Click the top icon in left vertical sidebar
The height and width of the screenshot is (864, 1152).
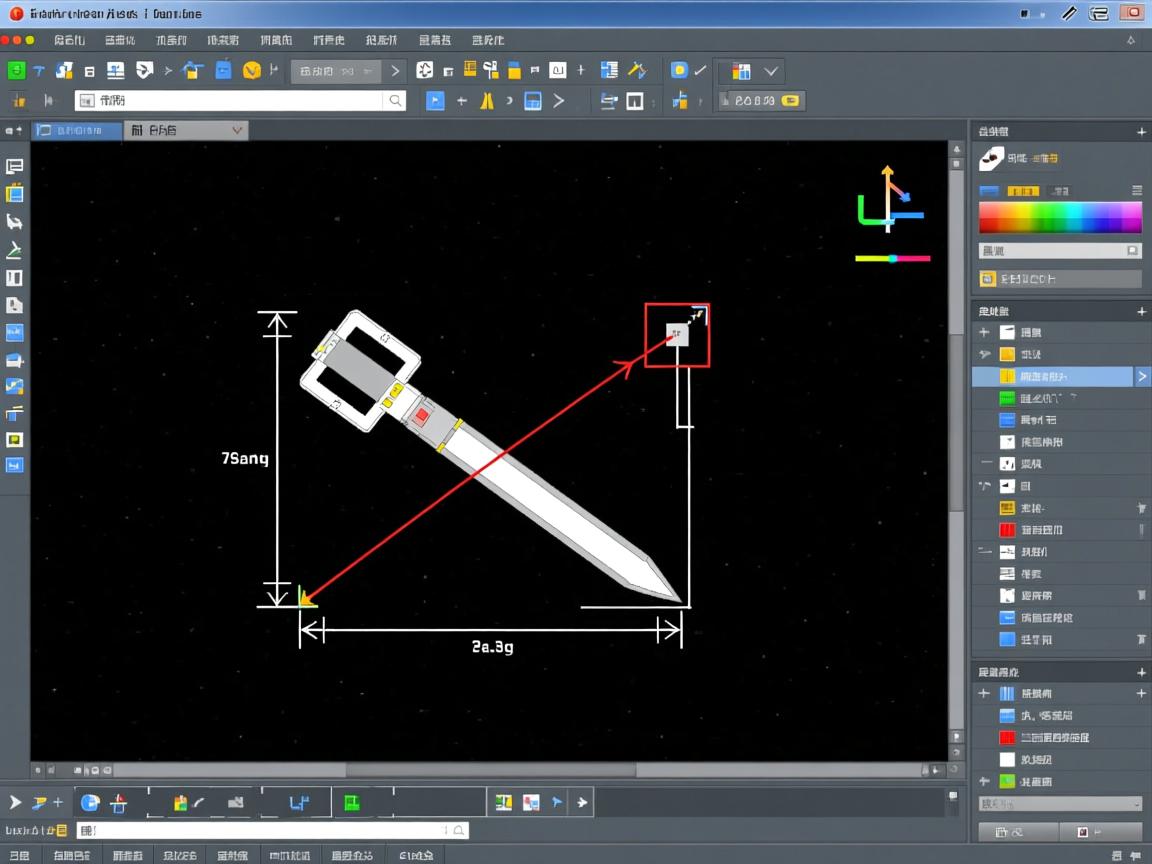click(x=15, y=167)
